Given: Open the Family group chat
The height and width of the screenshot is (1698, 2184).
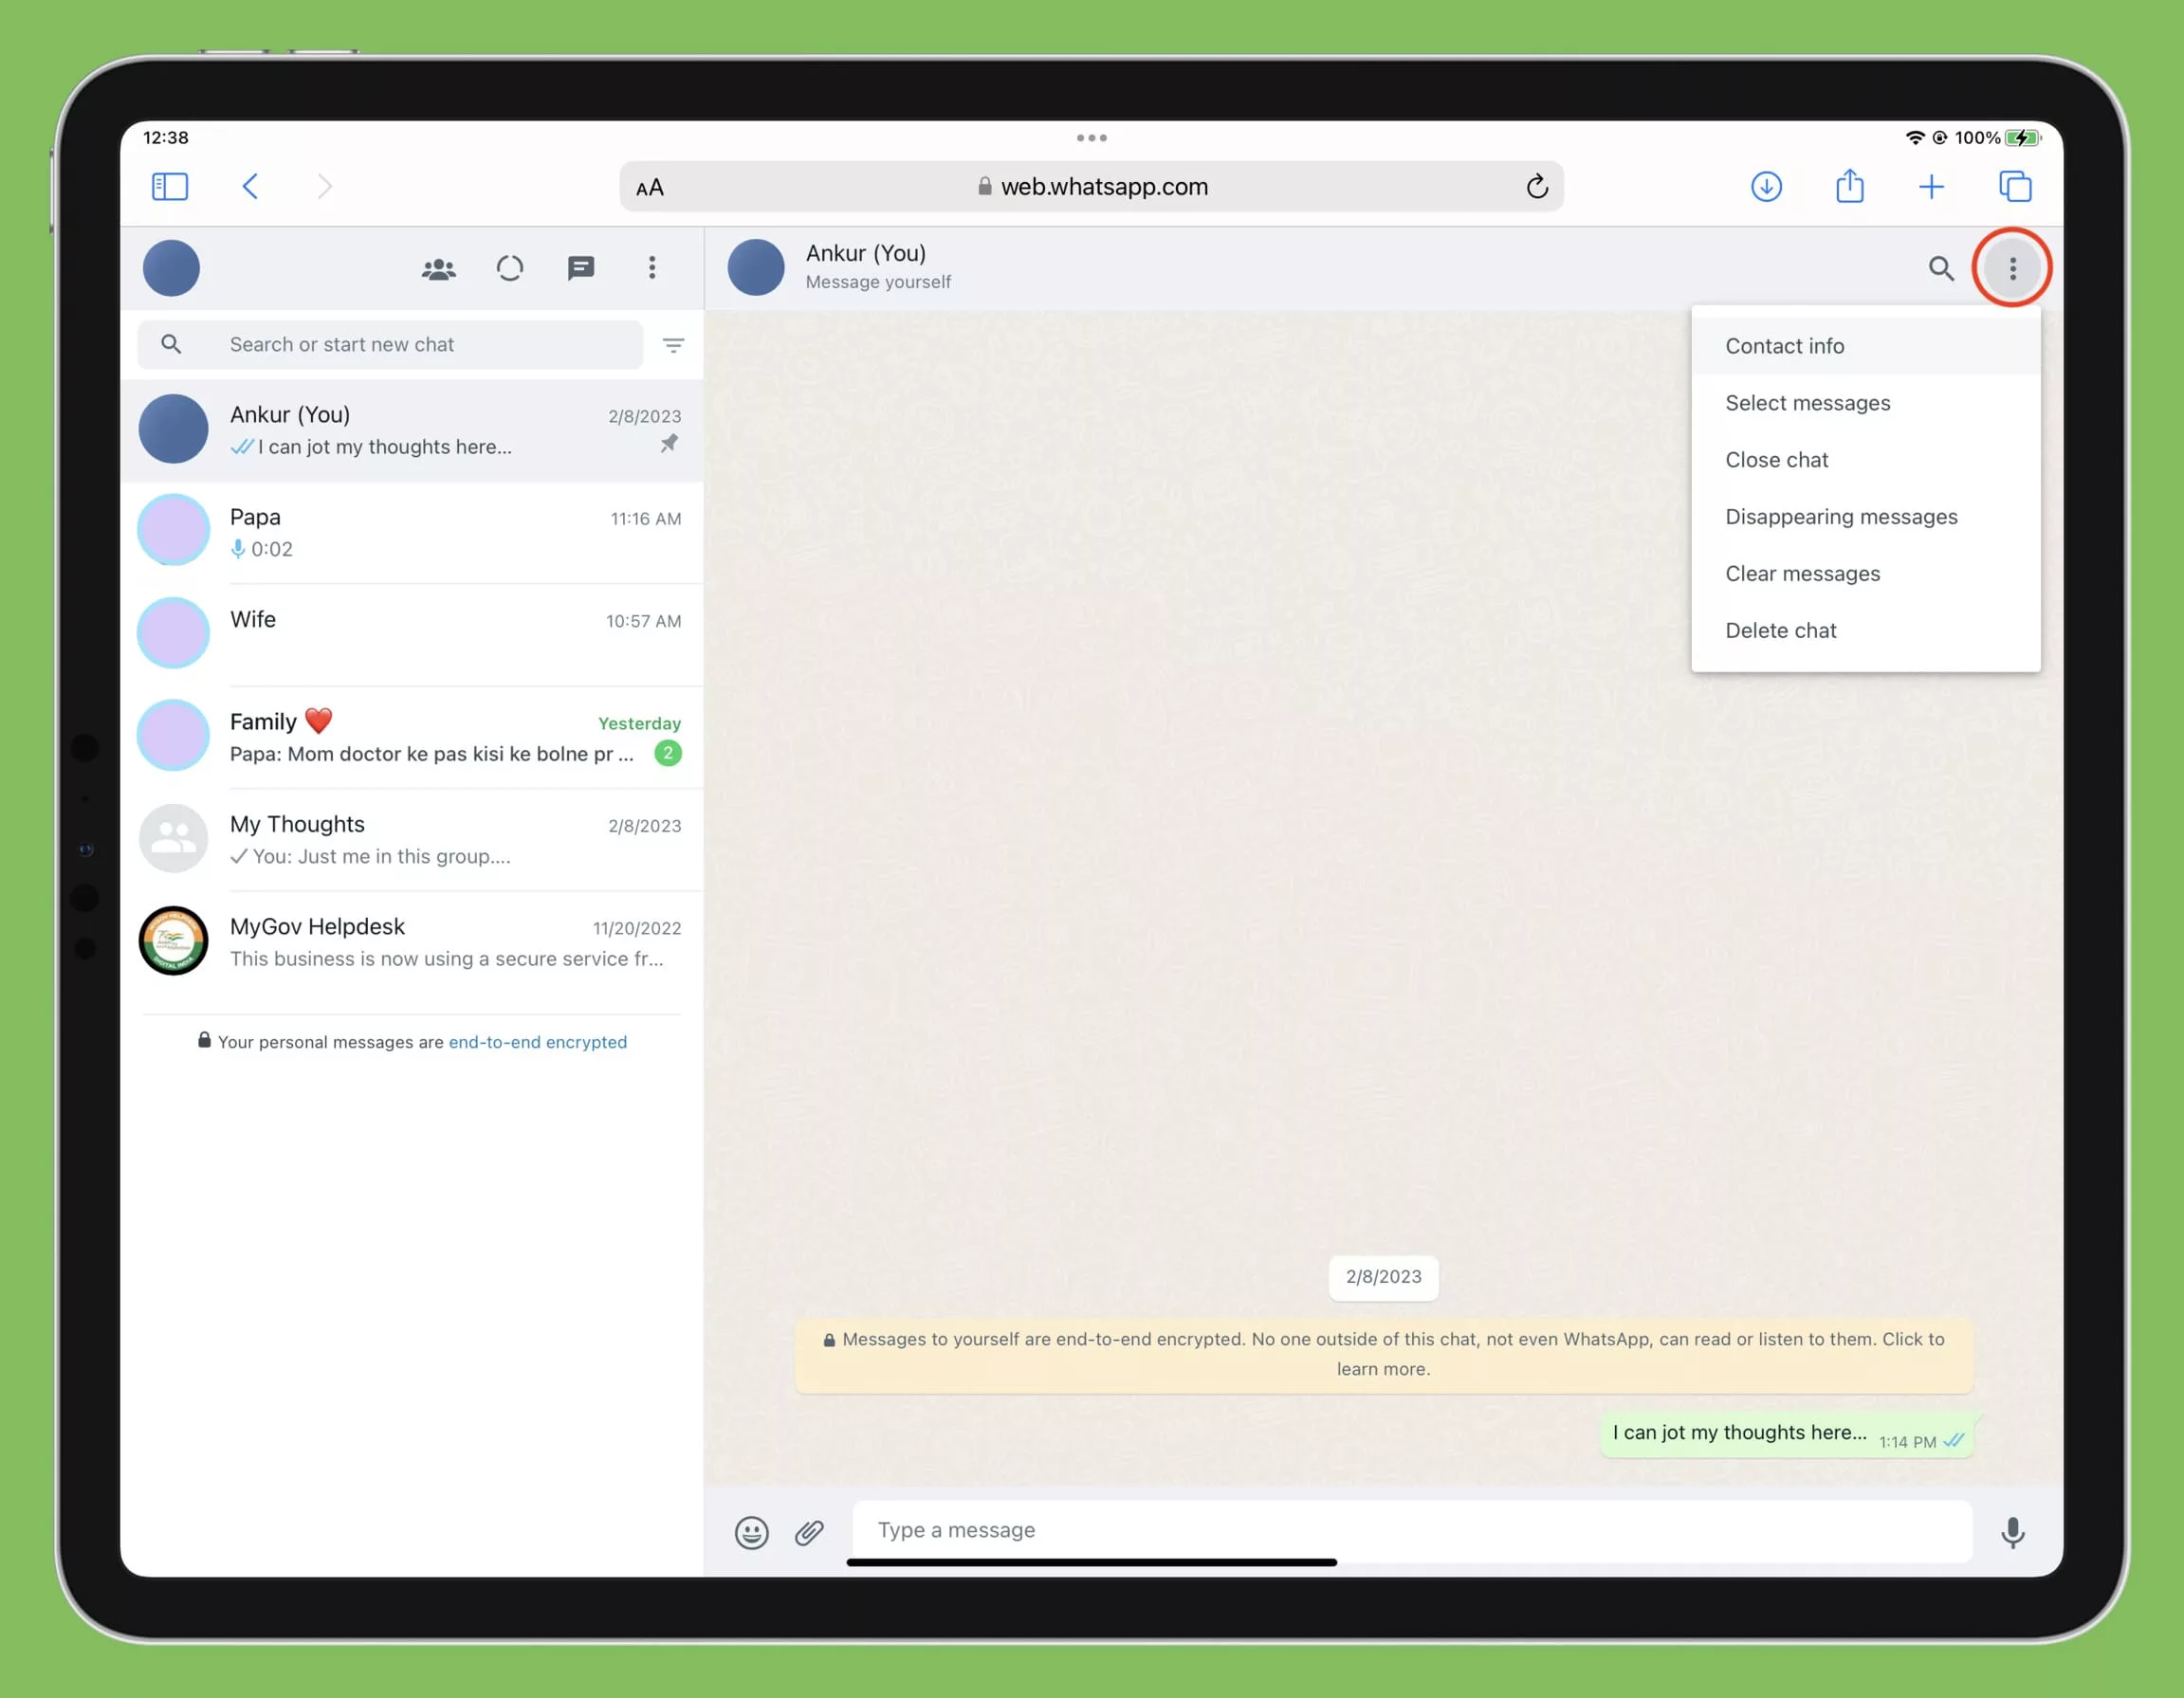Looking at the screenshot, I should click(x=412, y=737).
